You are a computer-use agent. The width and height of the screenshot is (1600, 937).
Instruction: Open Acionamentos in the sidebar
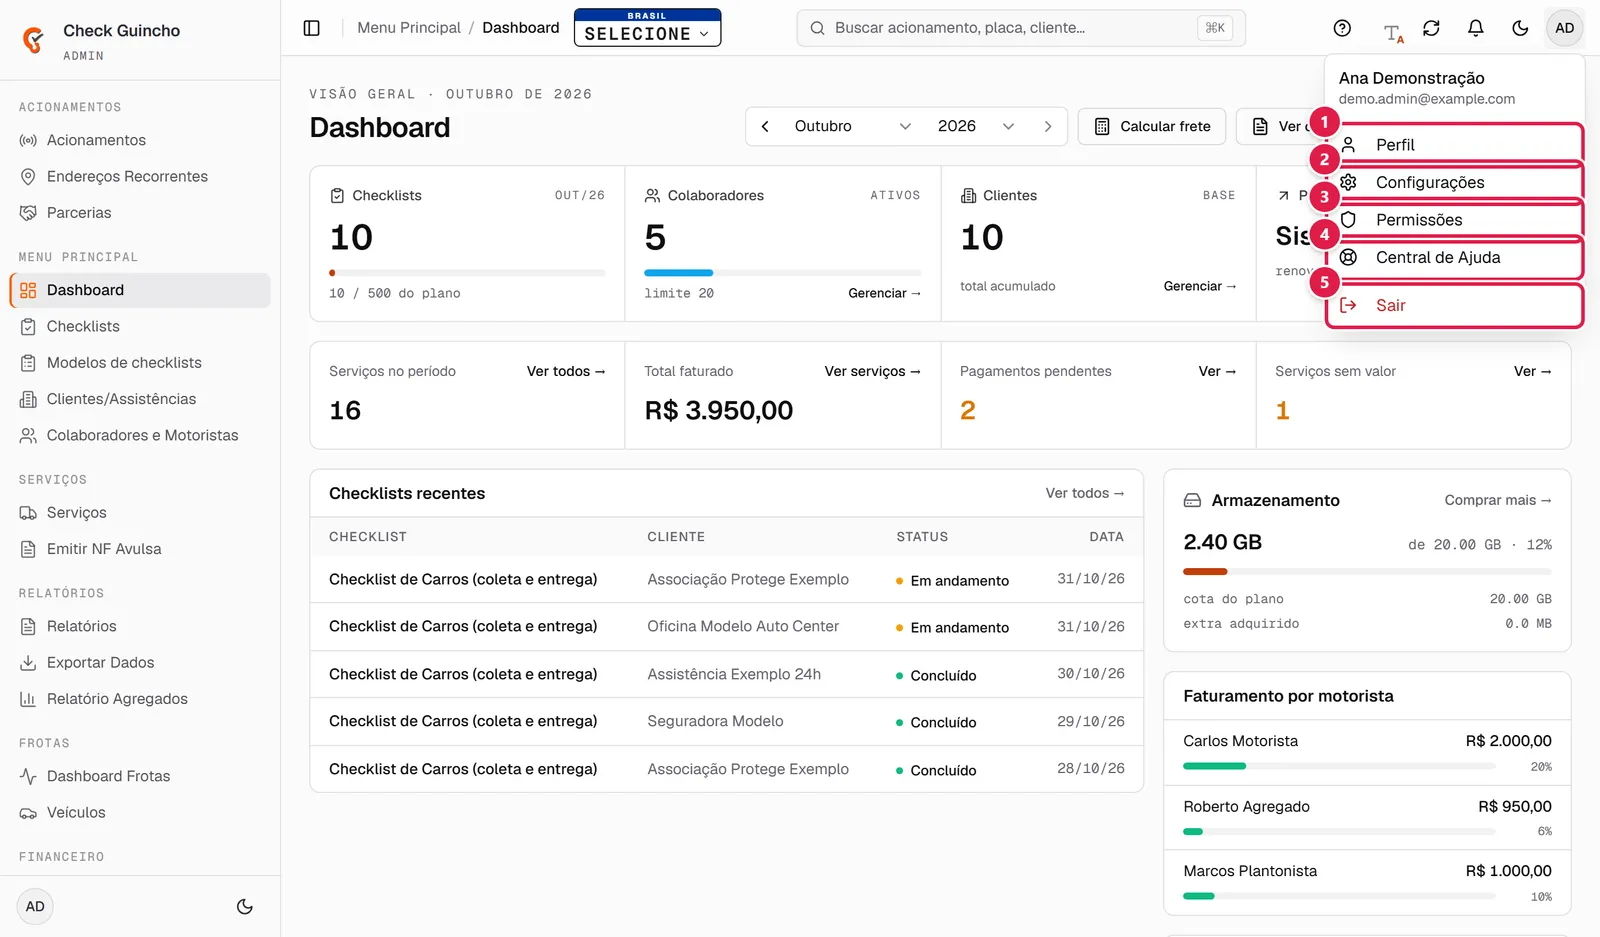(x=140, y=140)
